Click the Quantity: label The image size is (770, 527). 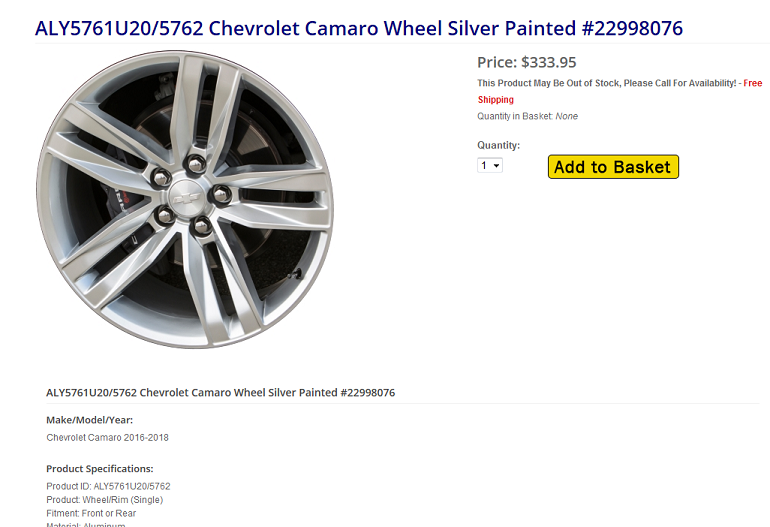[498, 145]
